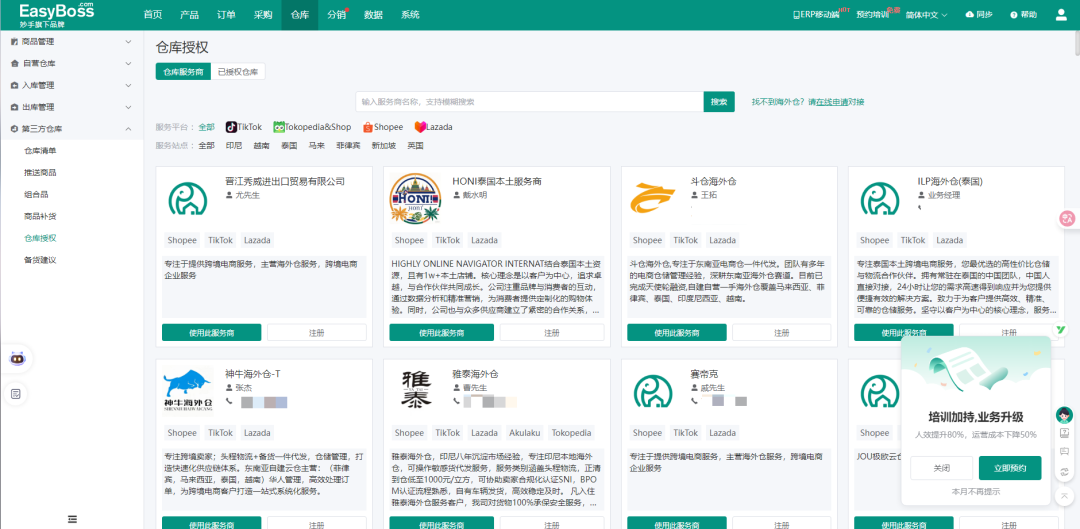Open the robot assistant floating icon
The height and width of the screenshot is (529, 1080).
tap(17, 358)
